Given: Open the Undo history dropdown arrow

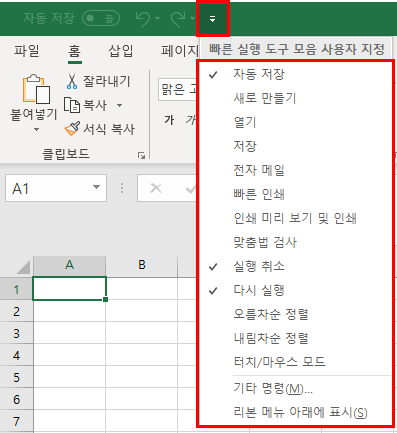Looking at the screenshot, I should pos(158,18).
